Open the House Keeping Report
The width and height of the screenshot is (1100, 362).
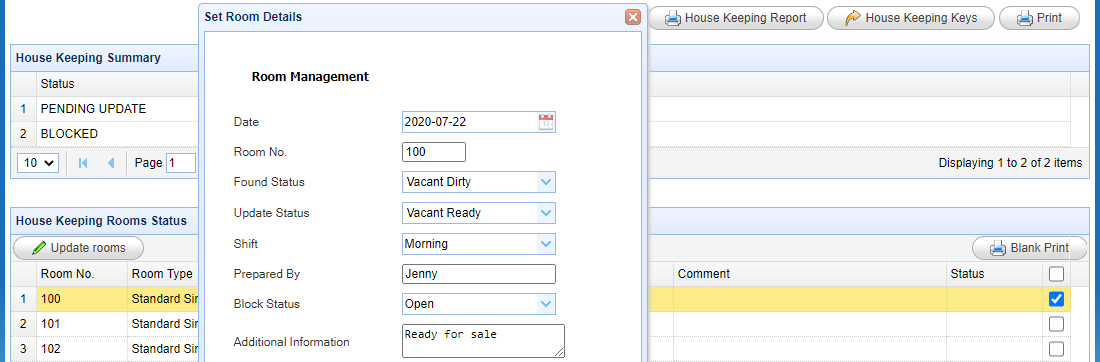[735, 18]
